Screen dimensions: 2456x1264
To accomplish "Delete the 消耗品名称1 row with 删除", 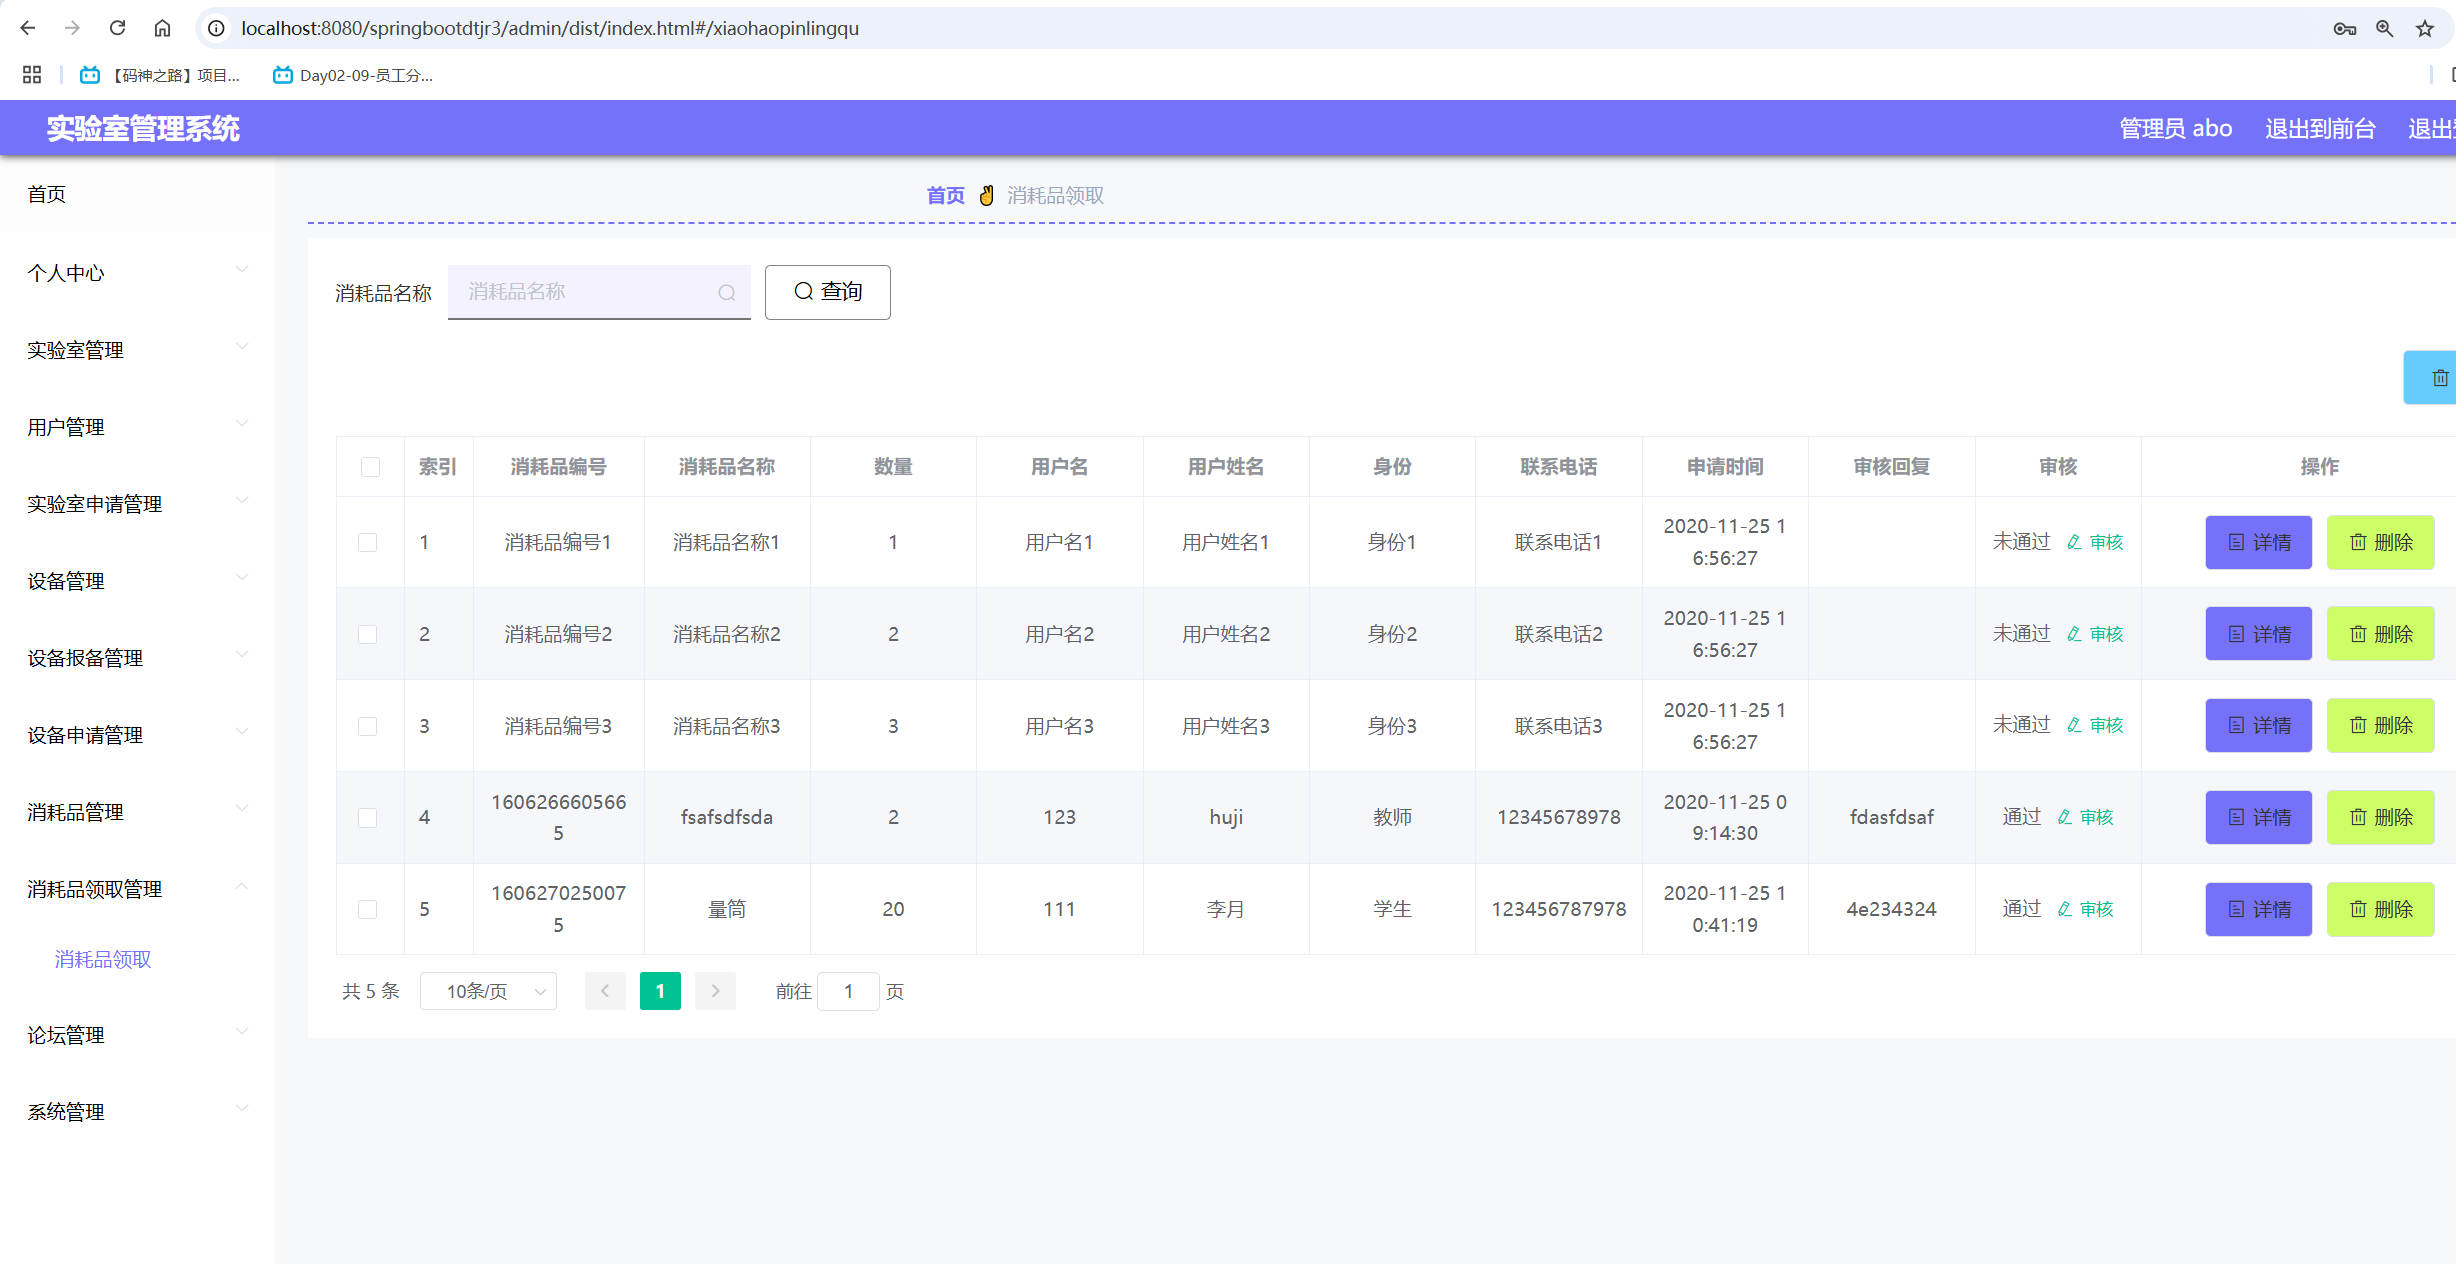I will [2380, 542].
